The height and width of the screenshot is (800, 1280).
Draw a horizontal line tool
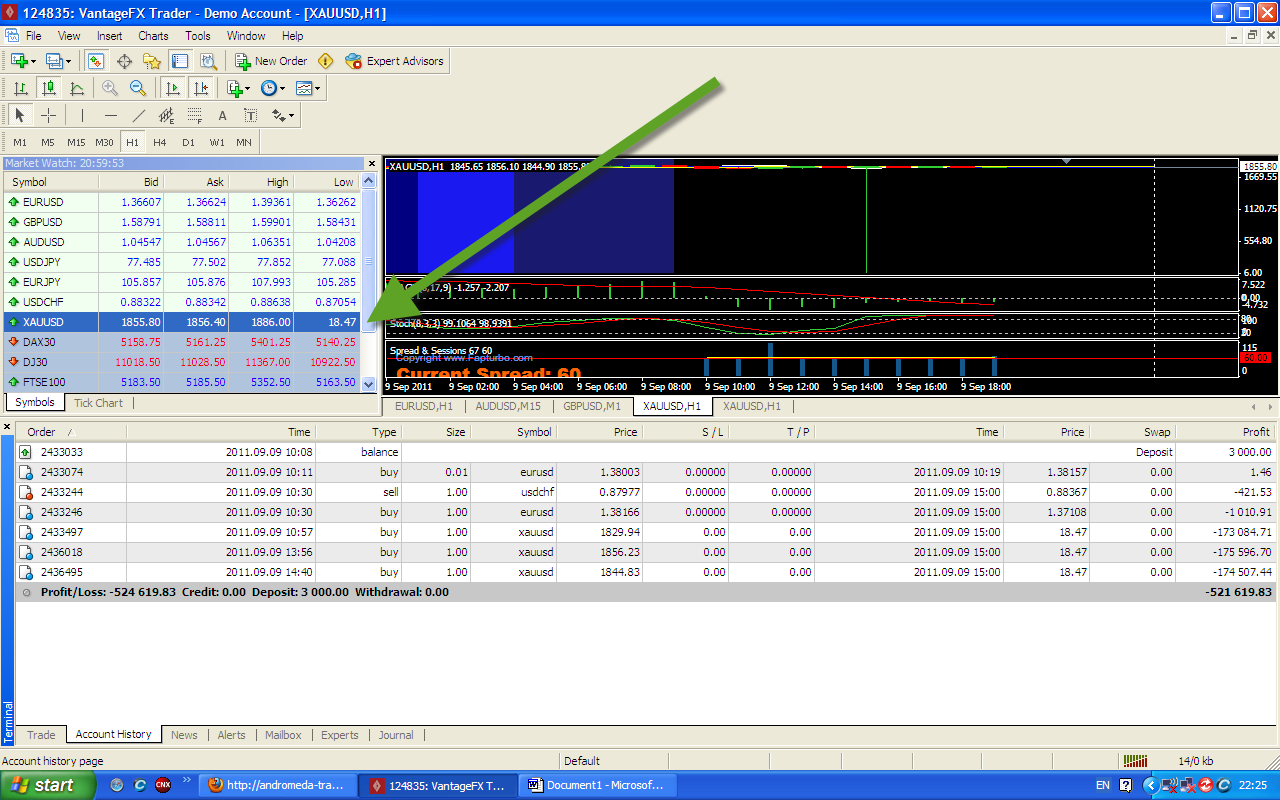coord(110,115)
